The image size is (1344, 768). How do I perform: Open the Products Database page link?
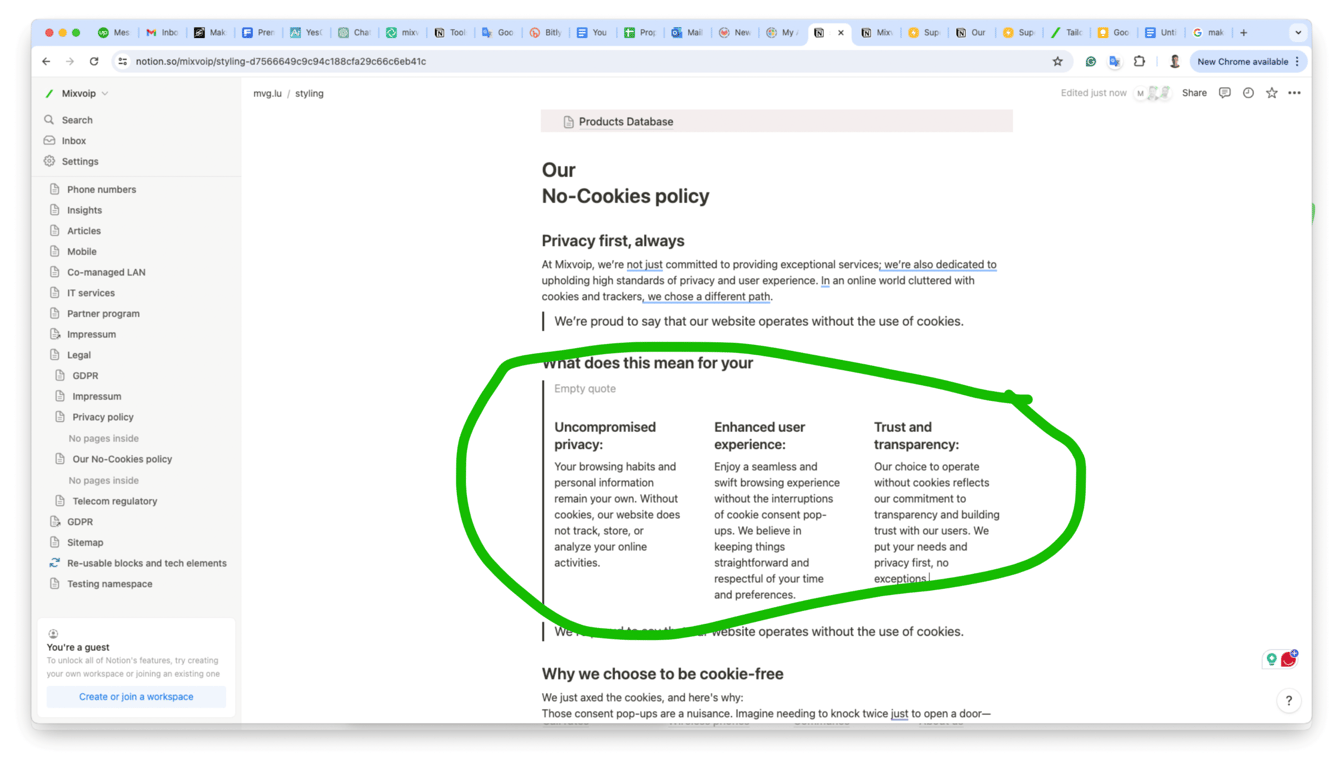tap(626, 122)
